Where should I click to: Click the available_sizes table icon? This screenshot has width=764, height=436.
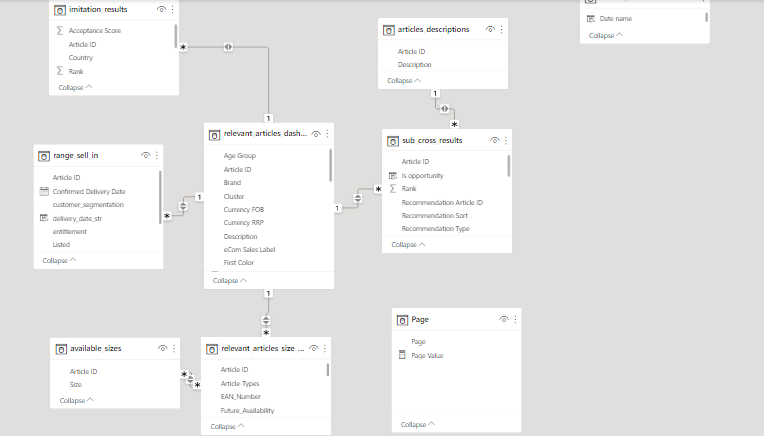click(61, 349)
